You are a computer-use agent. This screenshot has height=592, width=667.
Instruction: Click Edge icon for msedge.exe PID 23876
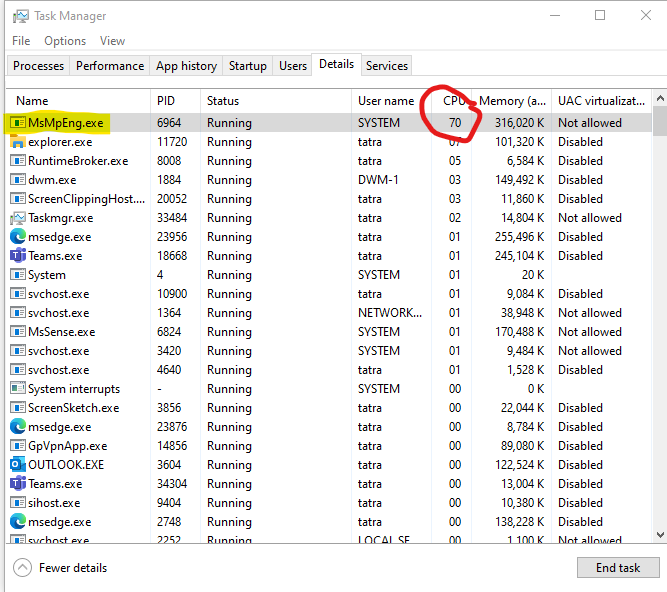point(17,427)
